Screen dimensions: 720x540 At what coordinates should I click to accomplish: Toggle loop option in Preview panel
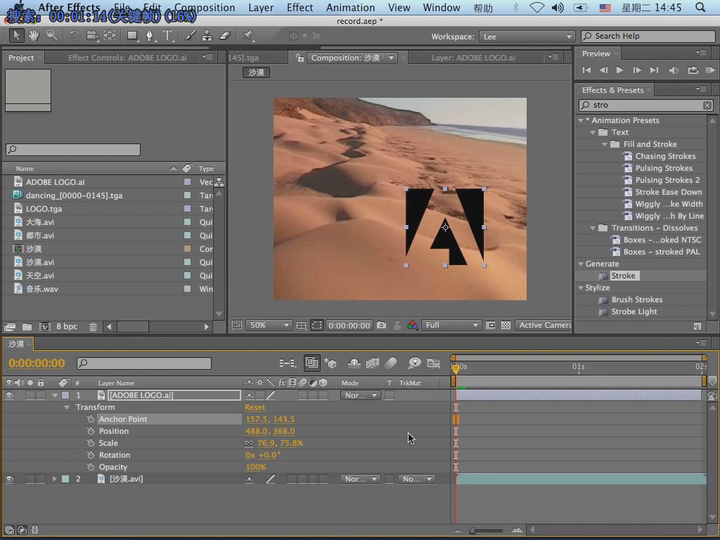[692, 70]
